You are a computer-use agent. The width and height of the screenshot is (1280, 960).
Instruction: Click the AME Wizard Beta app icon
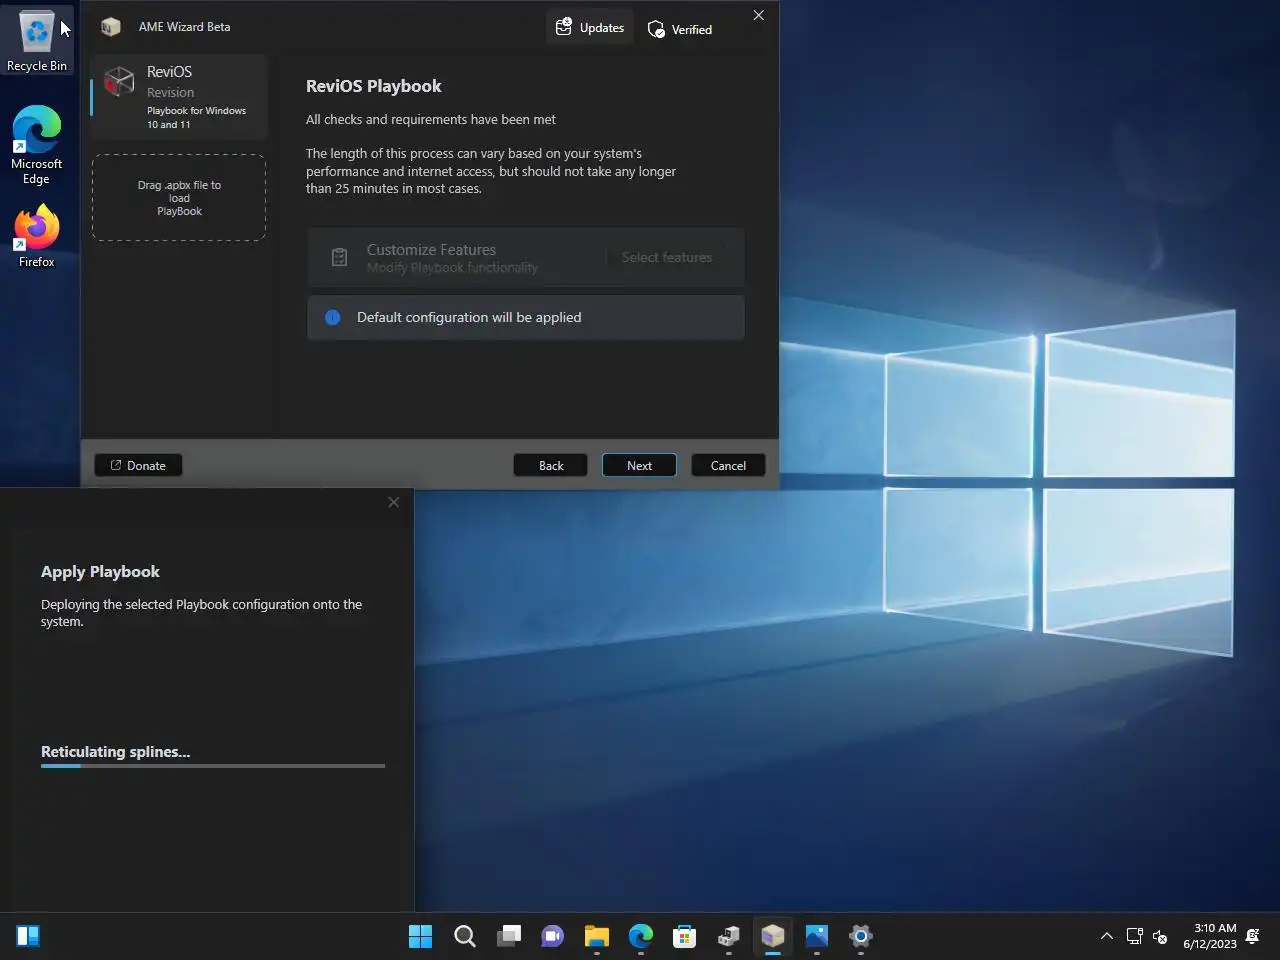pyautogui.click(x=111, y=27)
